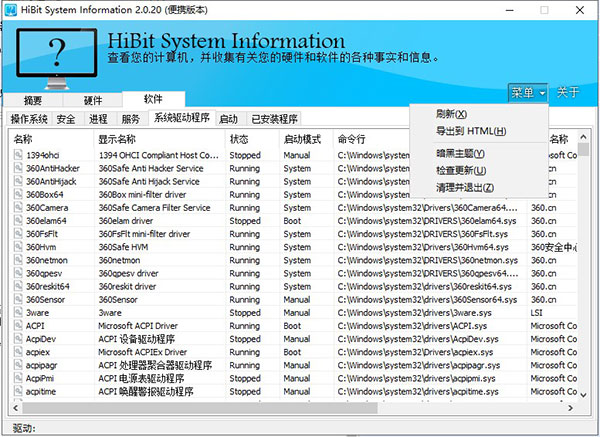Image resolution: width=600 pixels, height=437 pixels.
Task: Select '360Safe Camera Filter Service' cell
Action: 155,208
